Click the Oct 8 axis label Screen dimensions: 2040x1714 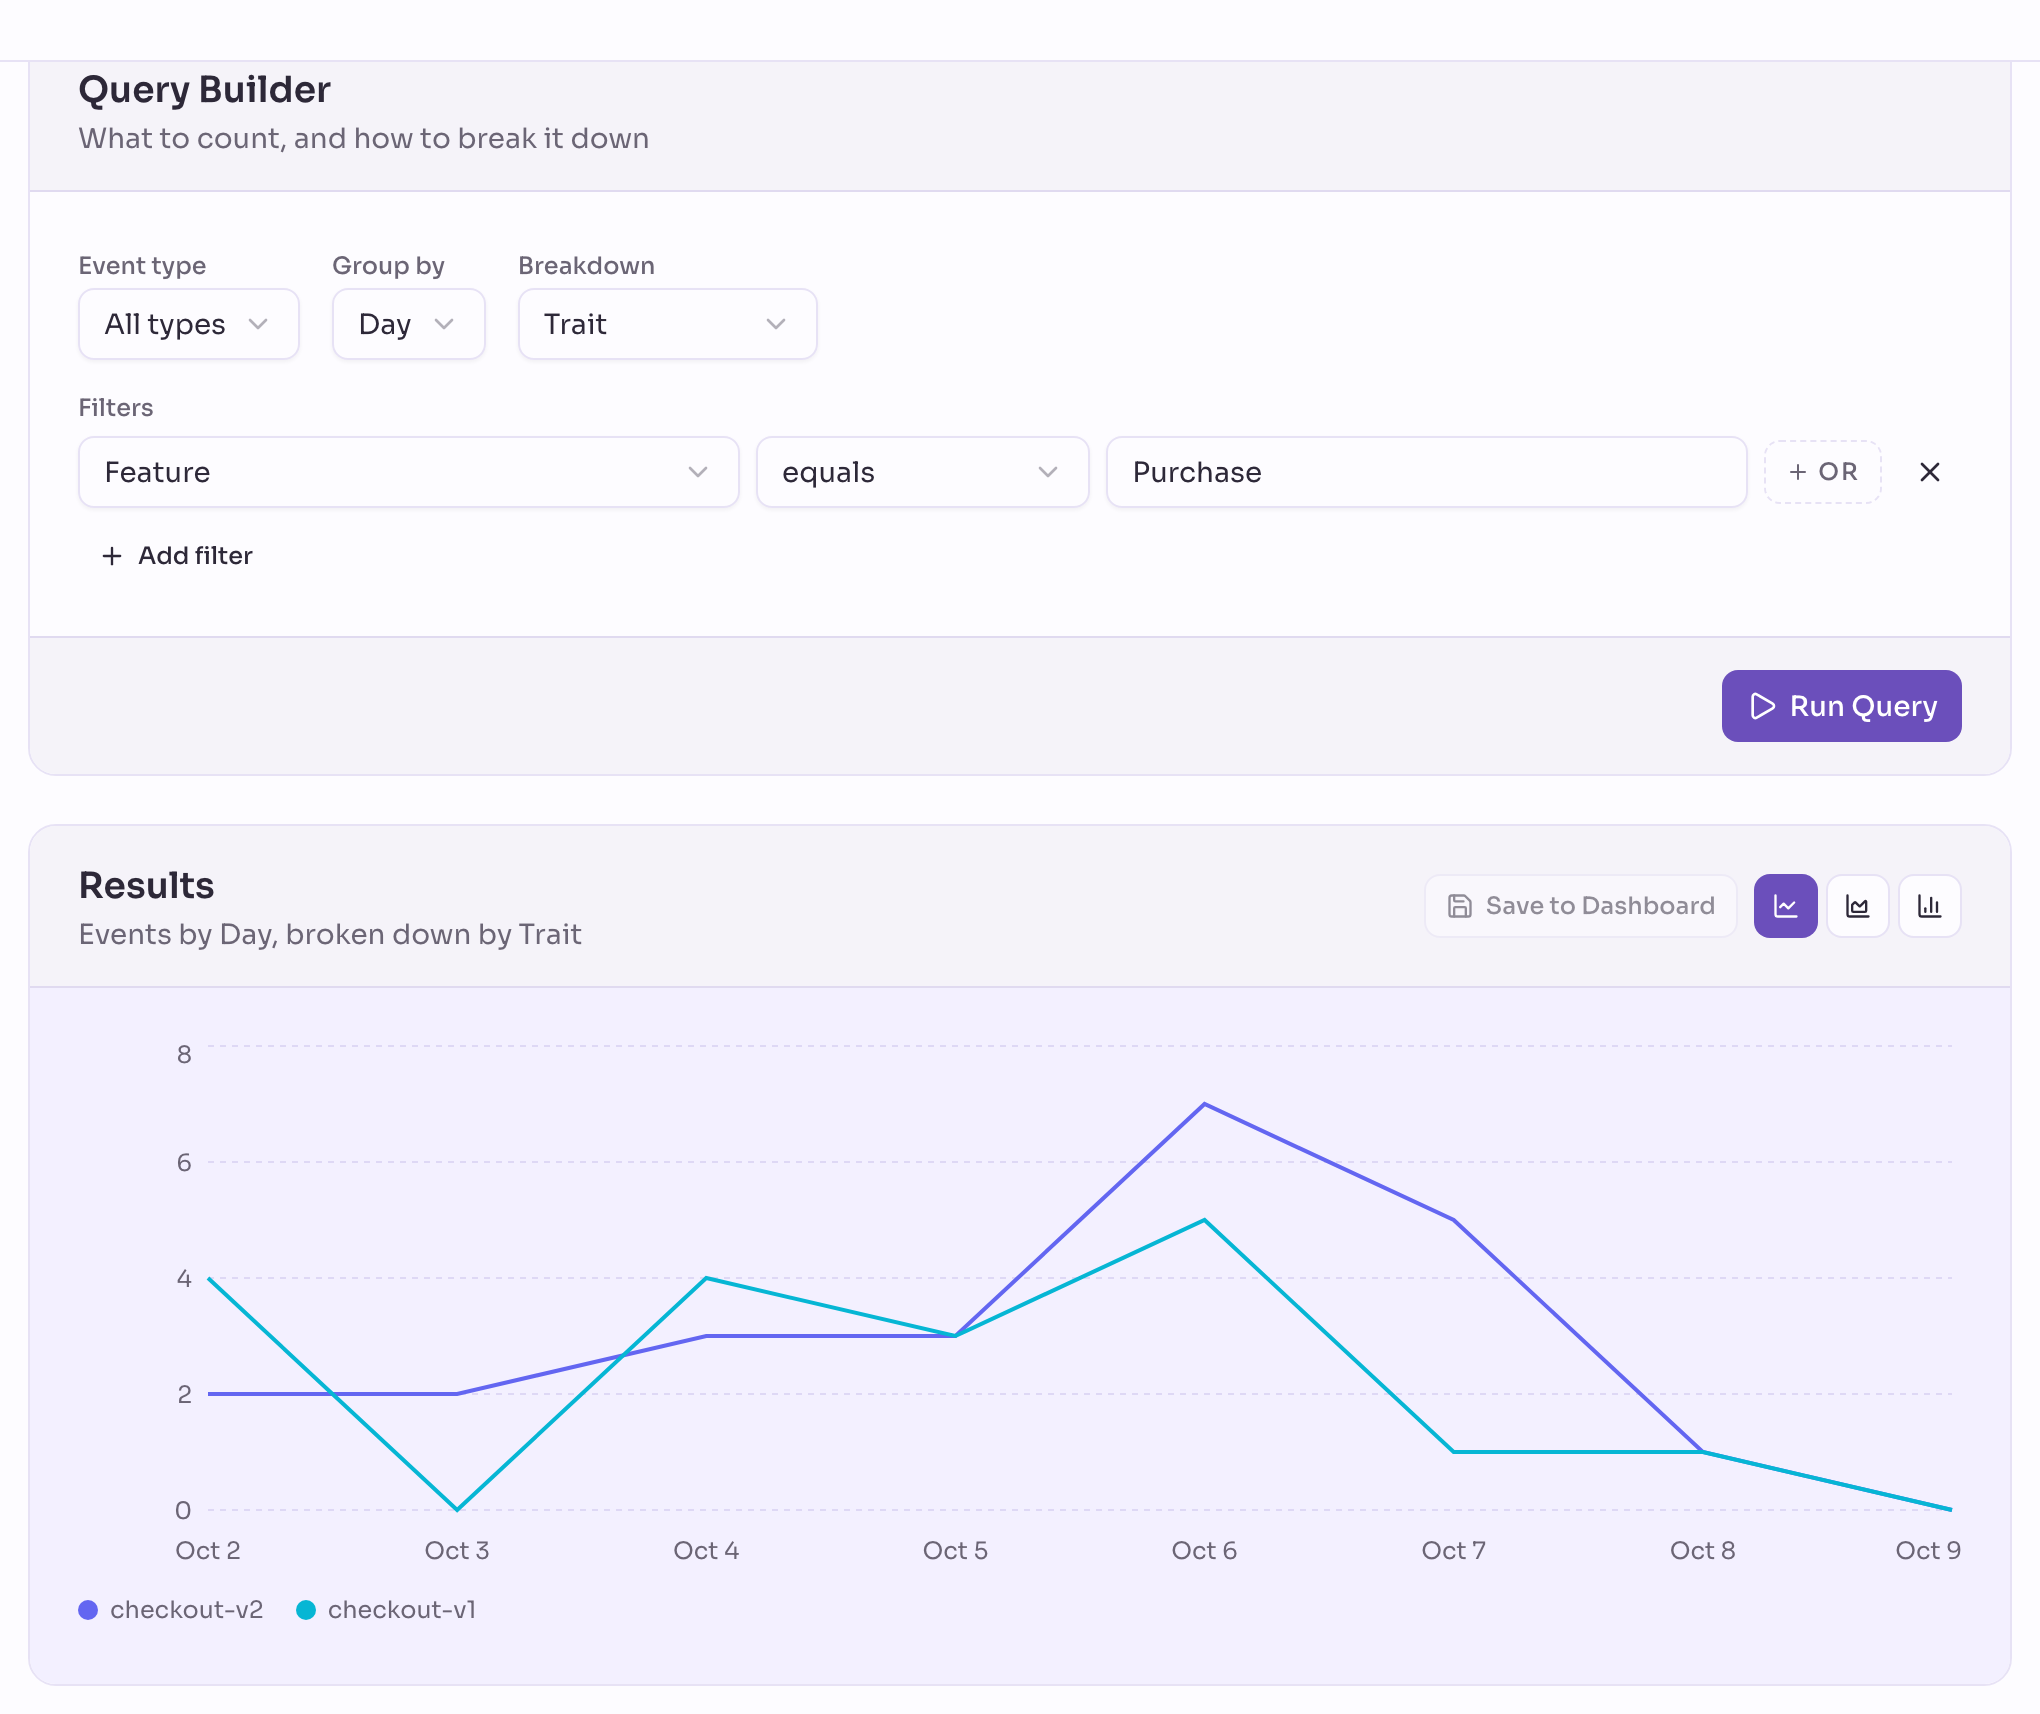point(1702,1550)
